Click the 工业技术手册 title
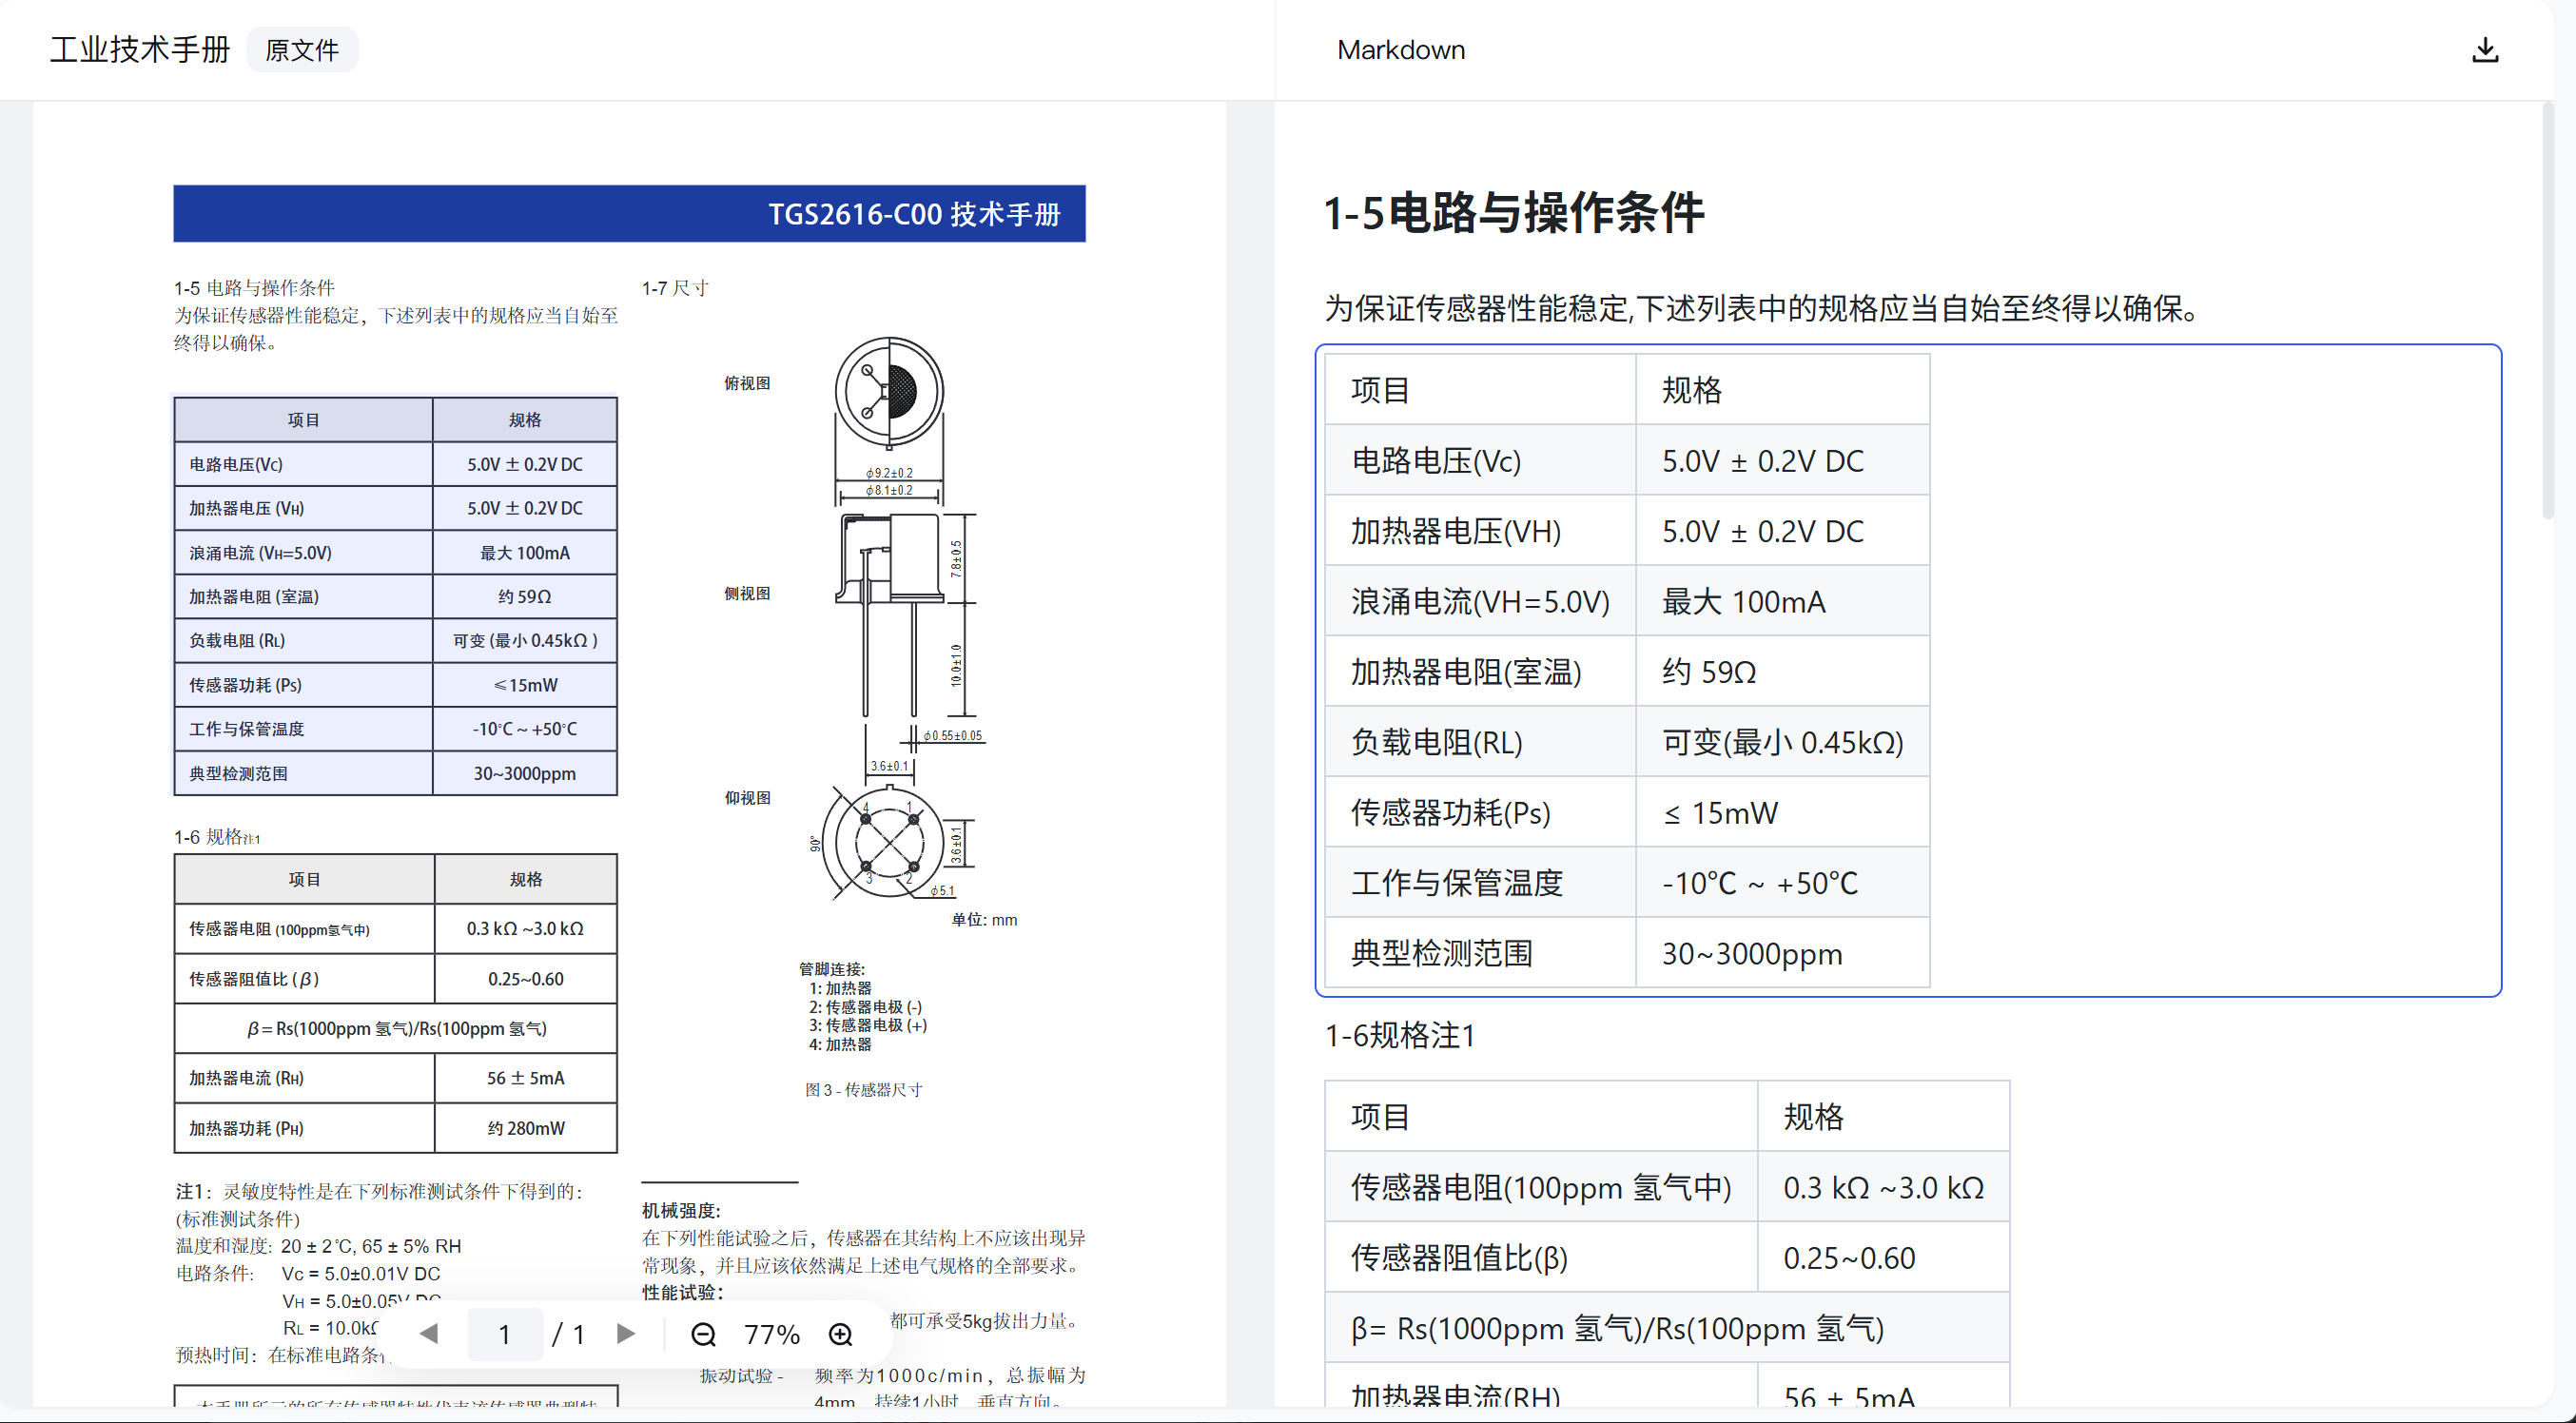This screenshot has height=1423, width=2576. click(x=140, y=50)
